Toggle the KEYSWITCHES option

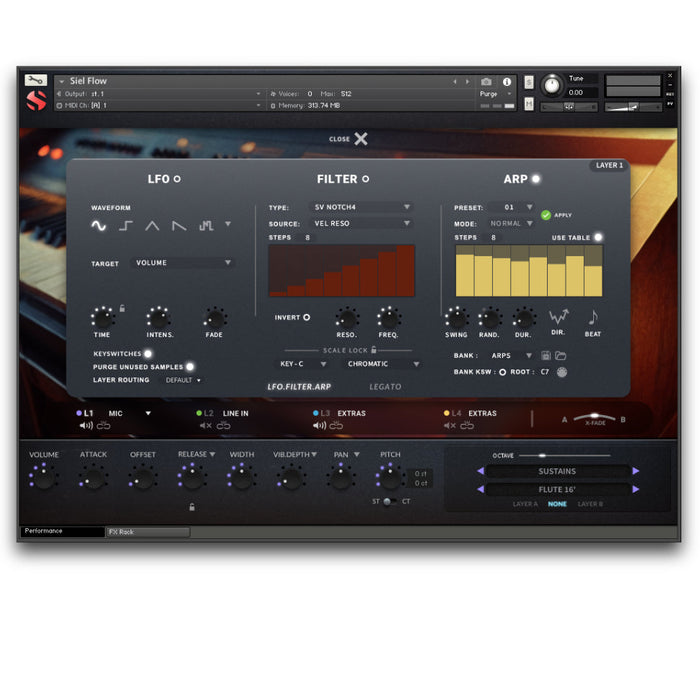(148, 353)
